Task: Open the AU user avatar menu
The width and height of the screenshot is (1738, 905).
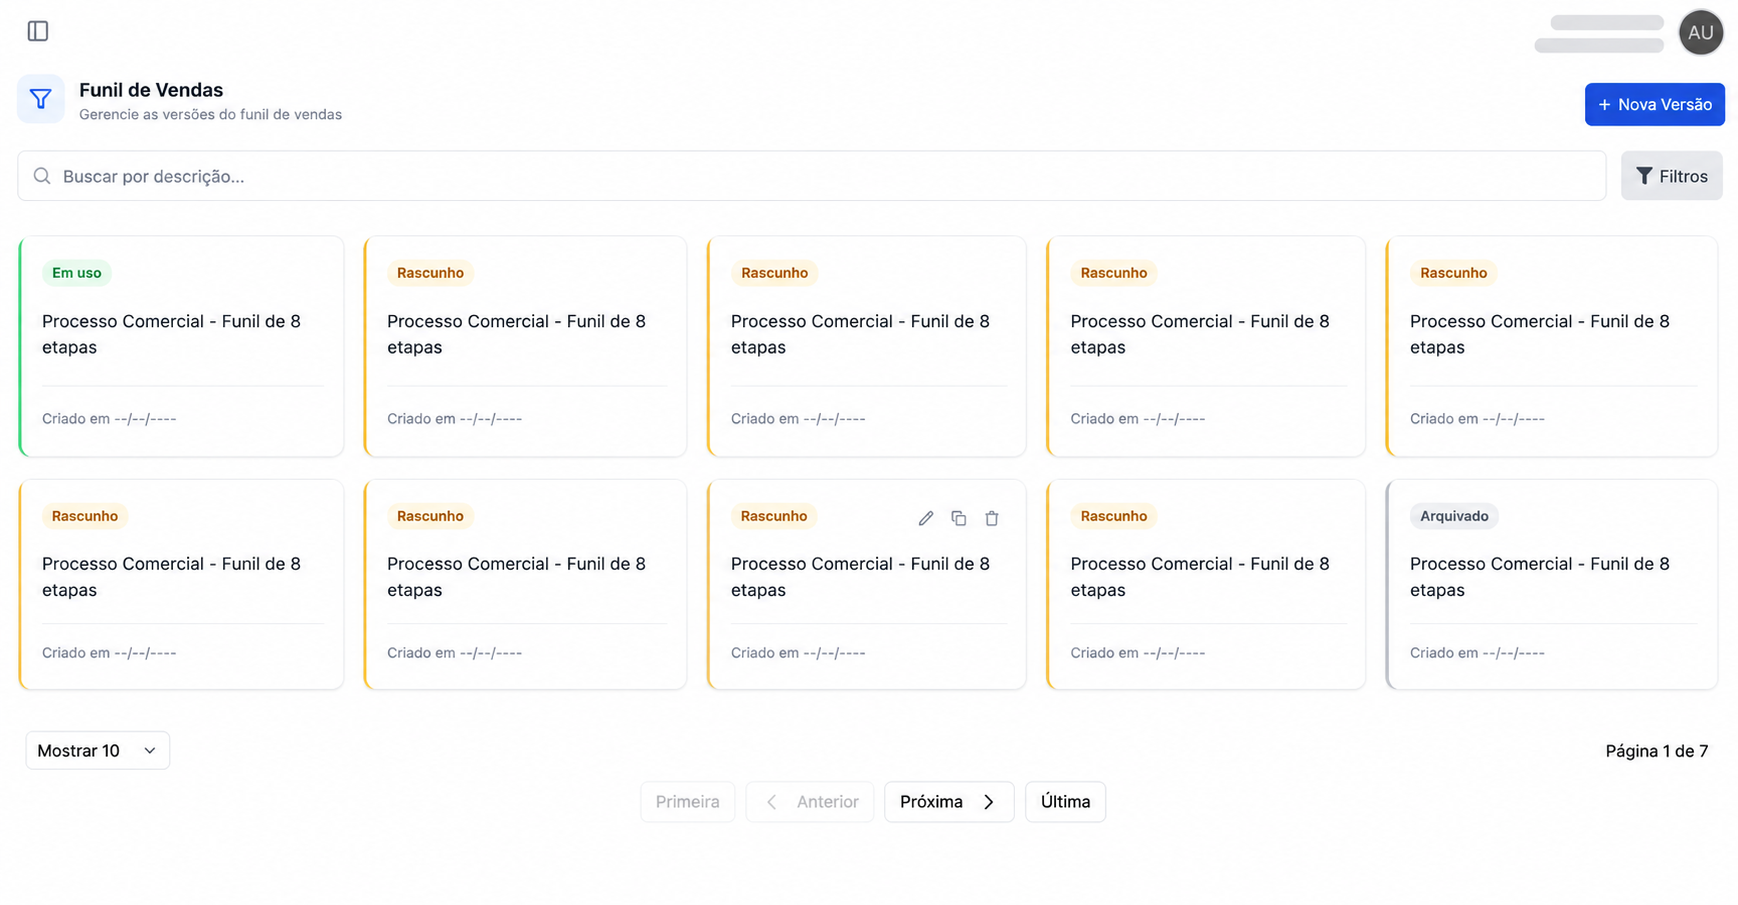Action: [1700, 33]
